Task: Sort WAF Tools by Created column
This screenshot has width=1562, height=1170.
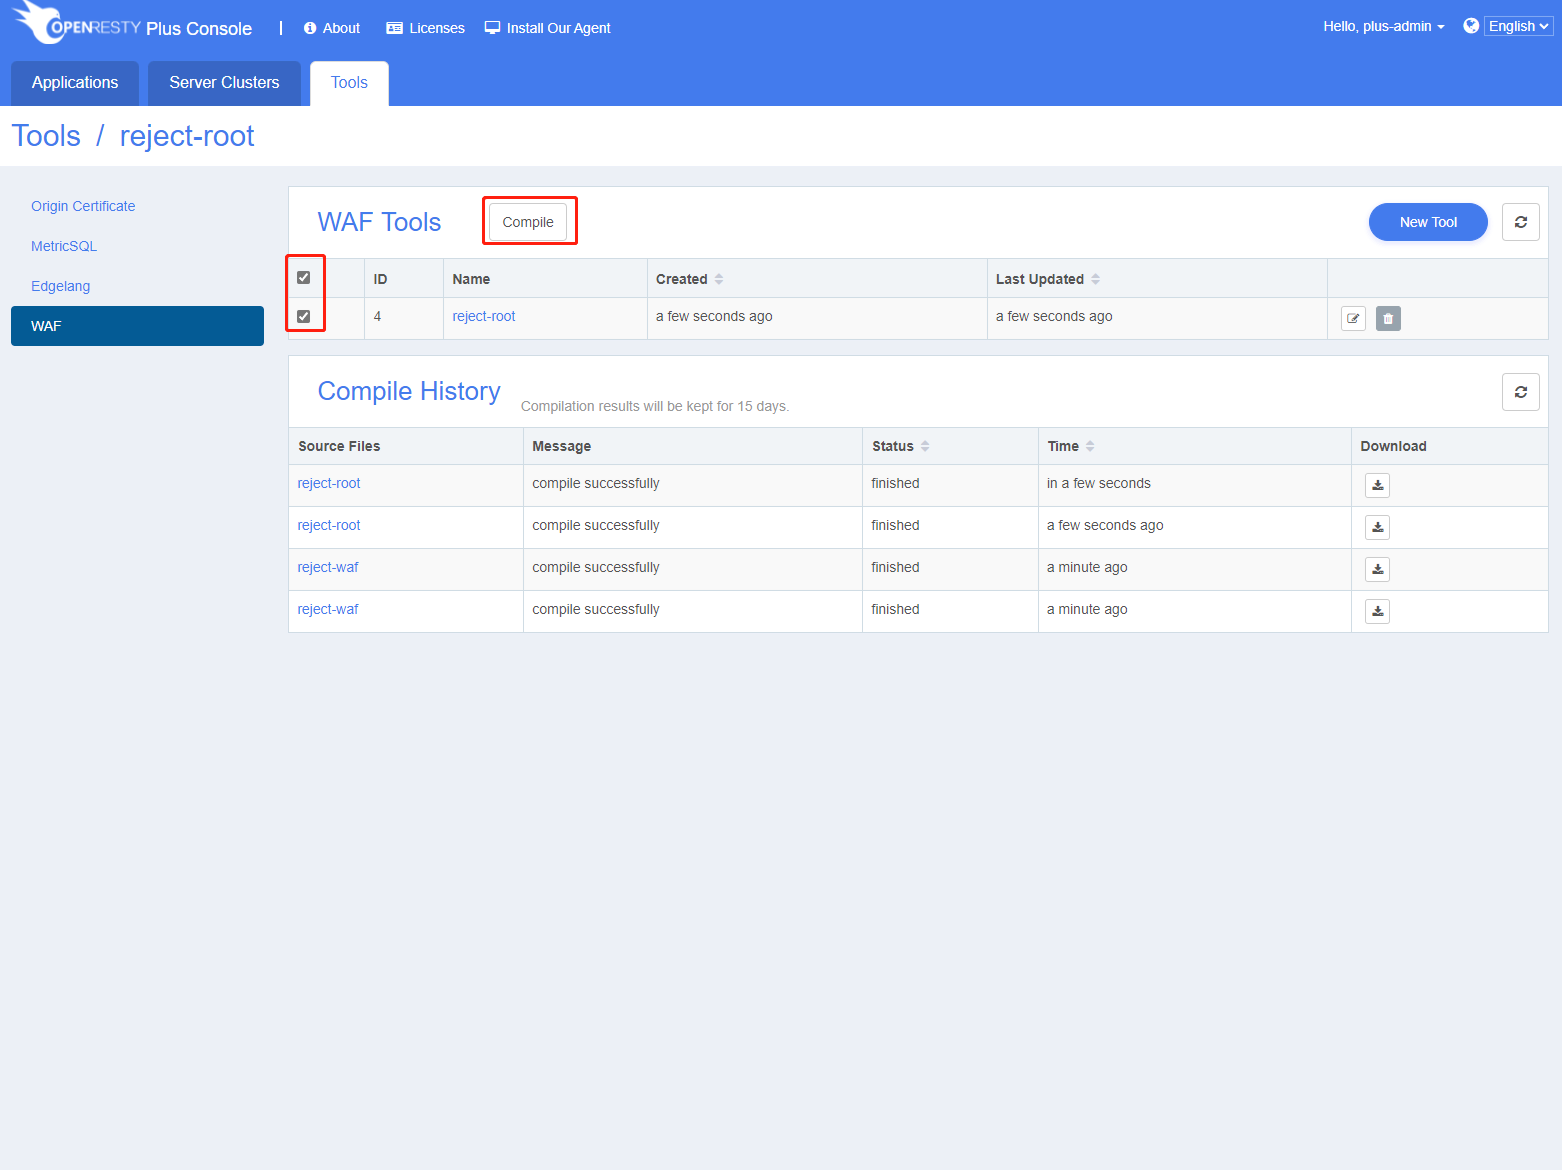Action: click(x=719, y=279)
